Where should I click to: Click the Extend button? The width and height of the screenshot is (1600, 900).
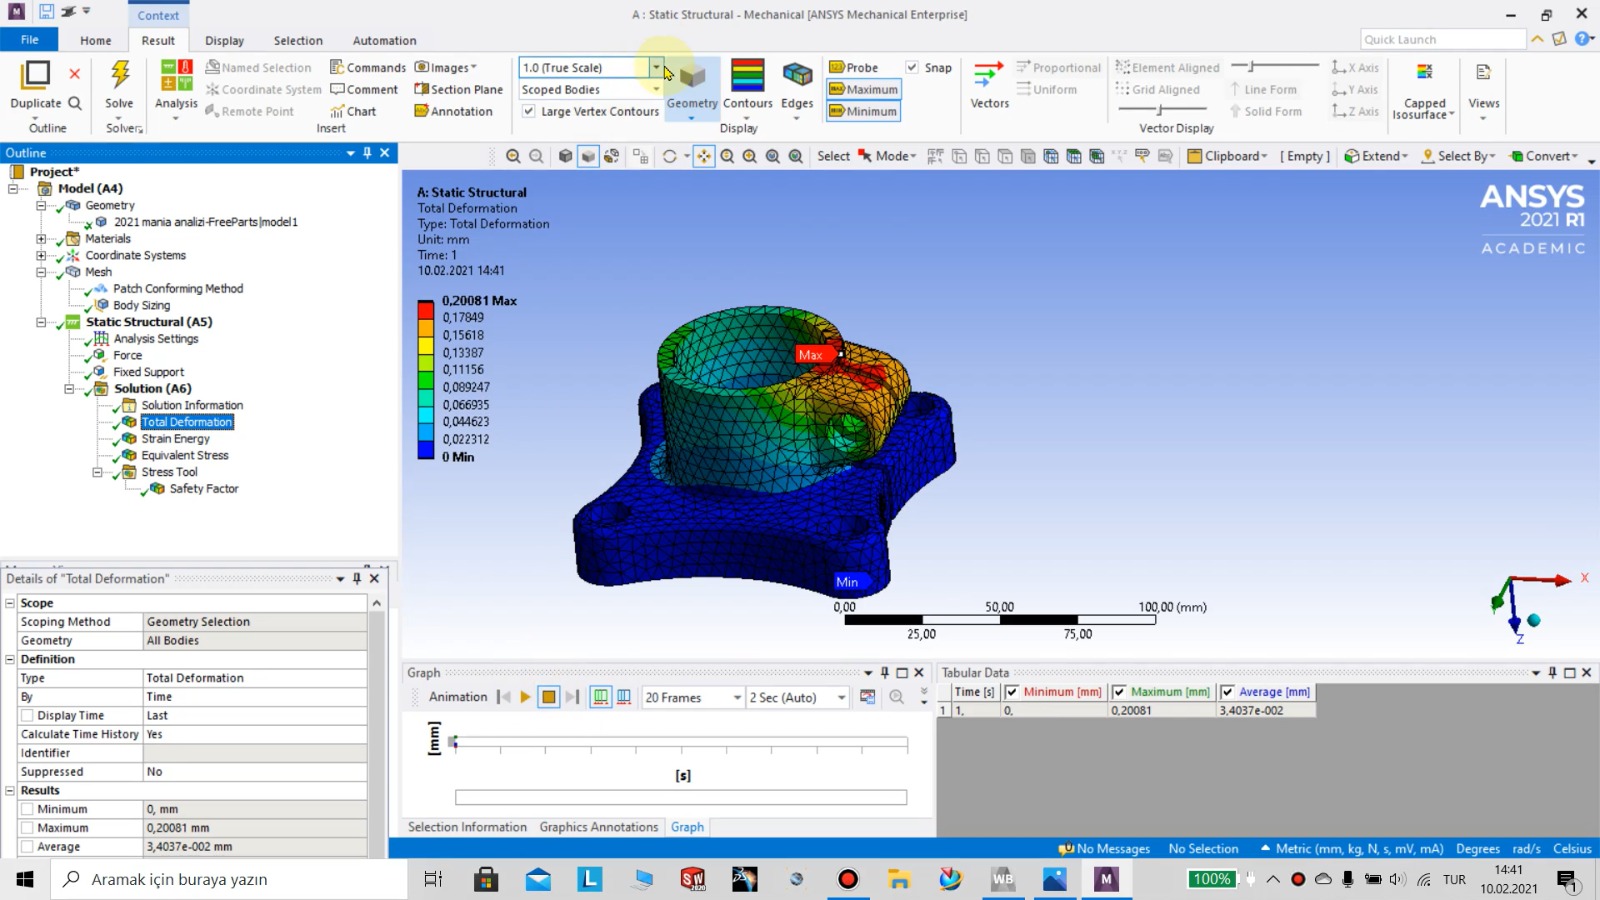point(1376,157)
